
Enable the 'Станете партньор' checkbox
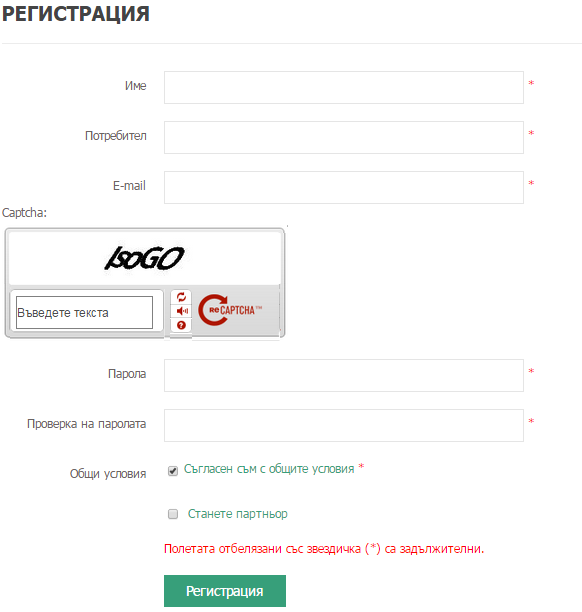pos(173,514)
